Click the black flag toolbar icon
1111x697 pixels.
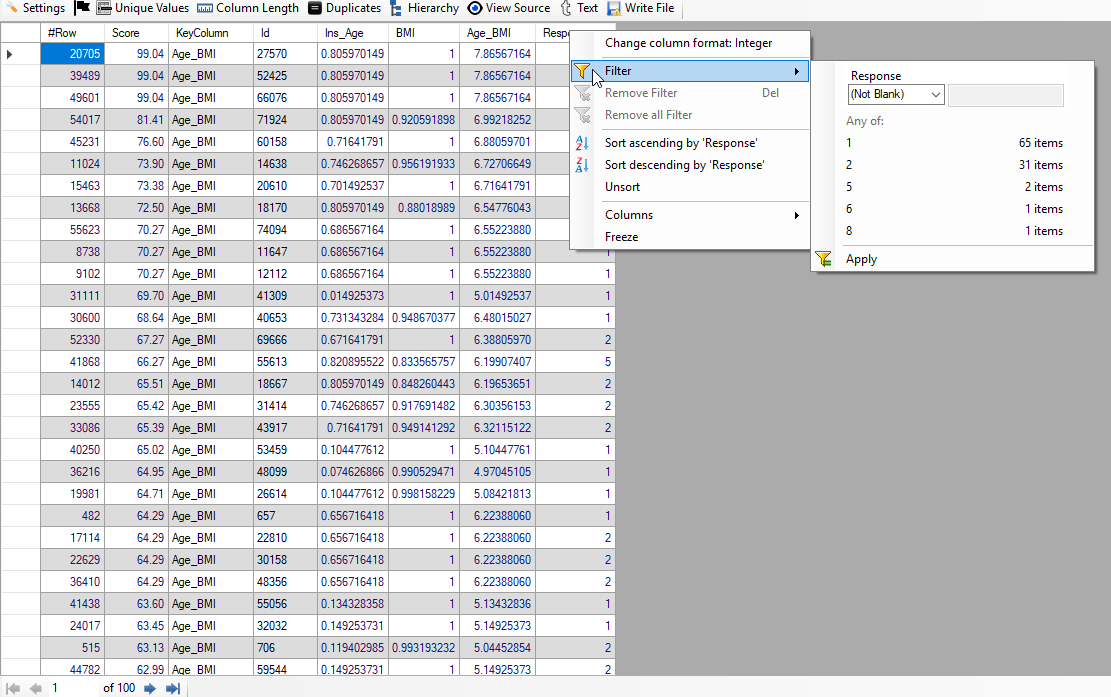tap(82, 8)
